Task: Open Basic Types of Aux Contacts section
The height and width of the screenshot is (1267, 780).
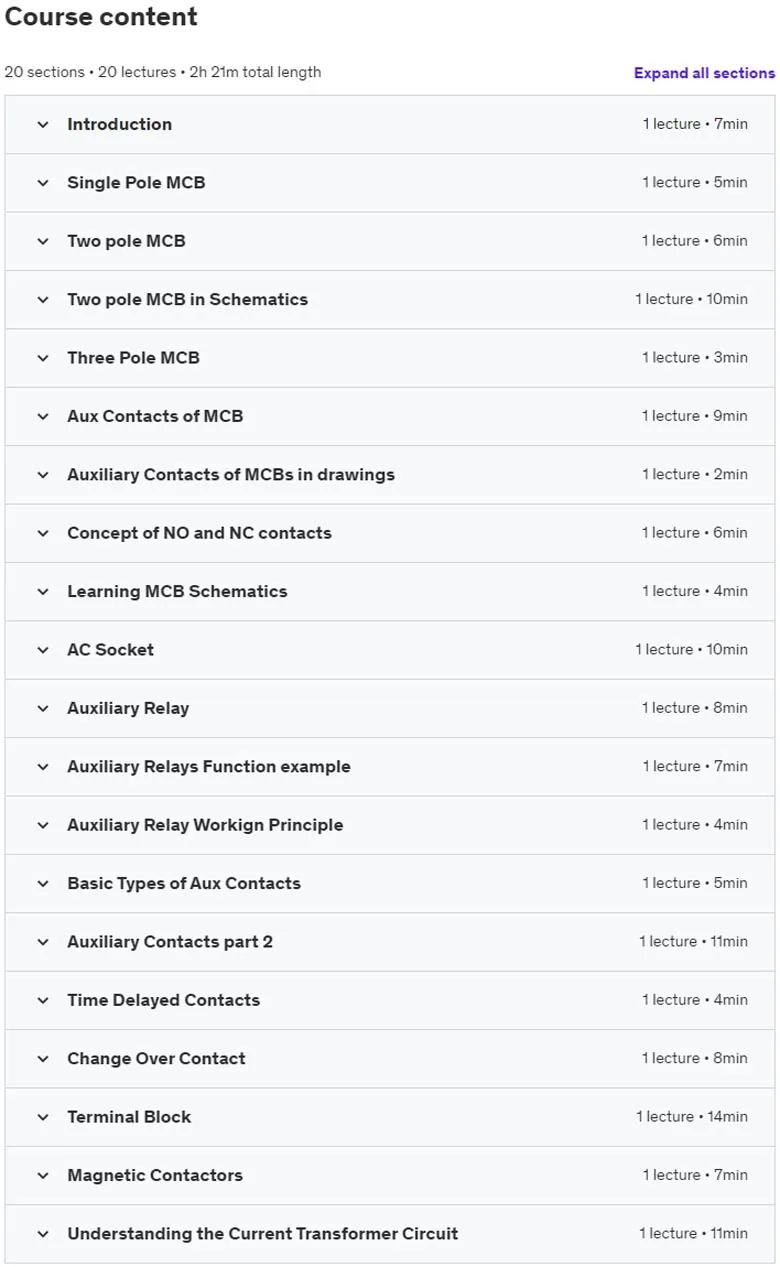Action: click(x=390, y=883)
